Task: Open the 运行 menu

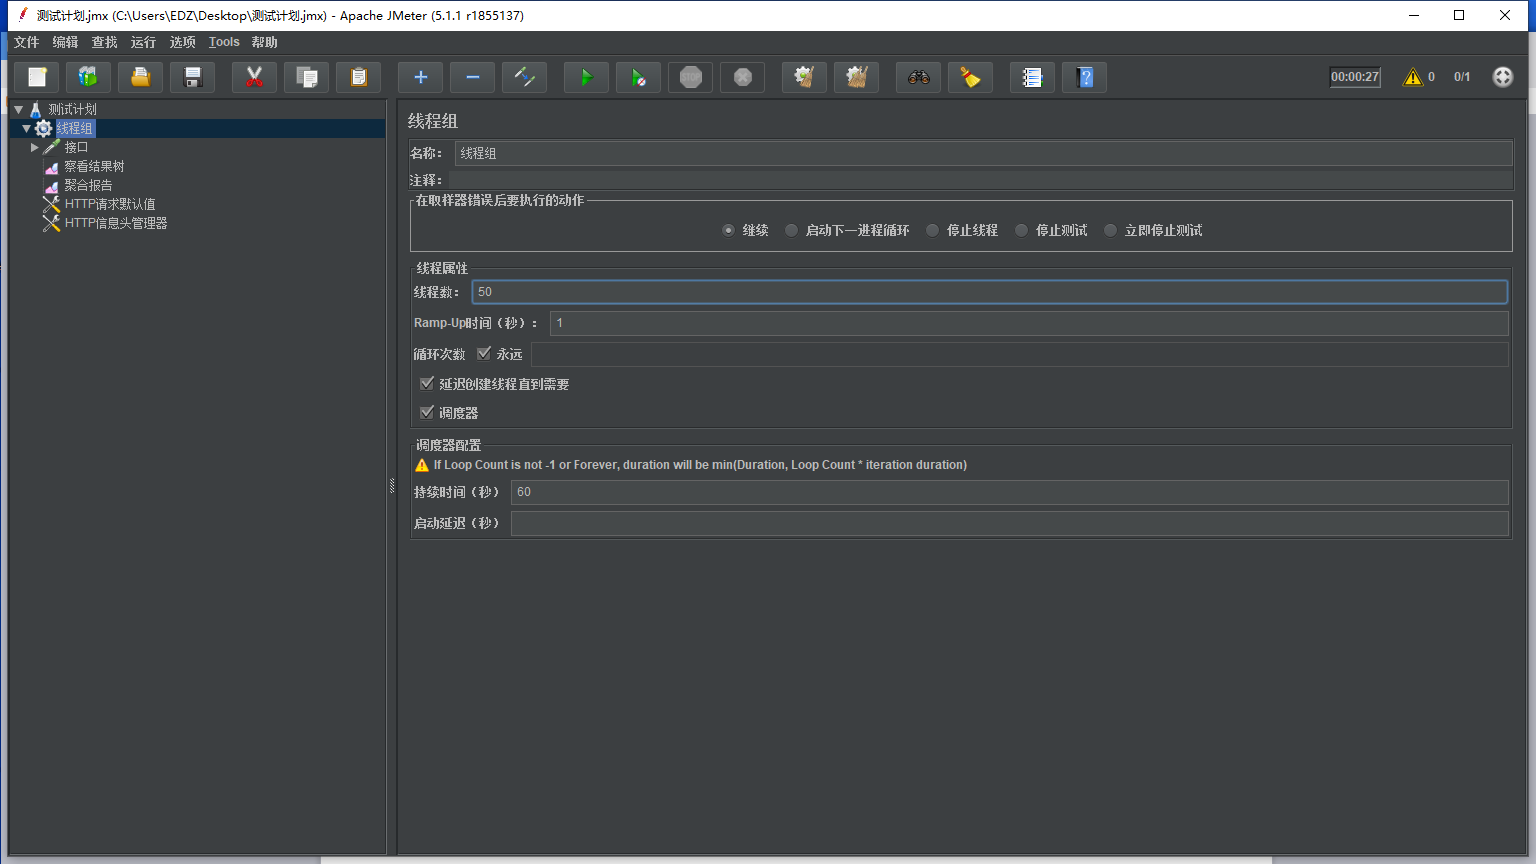Action: coord(143,42)
